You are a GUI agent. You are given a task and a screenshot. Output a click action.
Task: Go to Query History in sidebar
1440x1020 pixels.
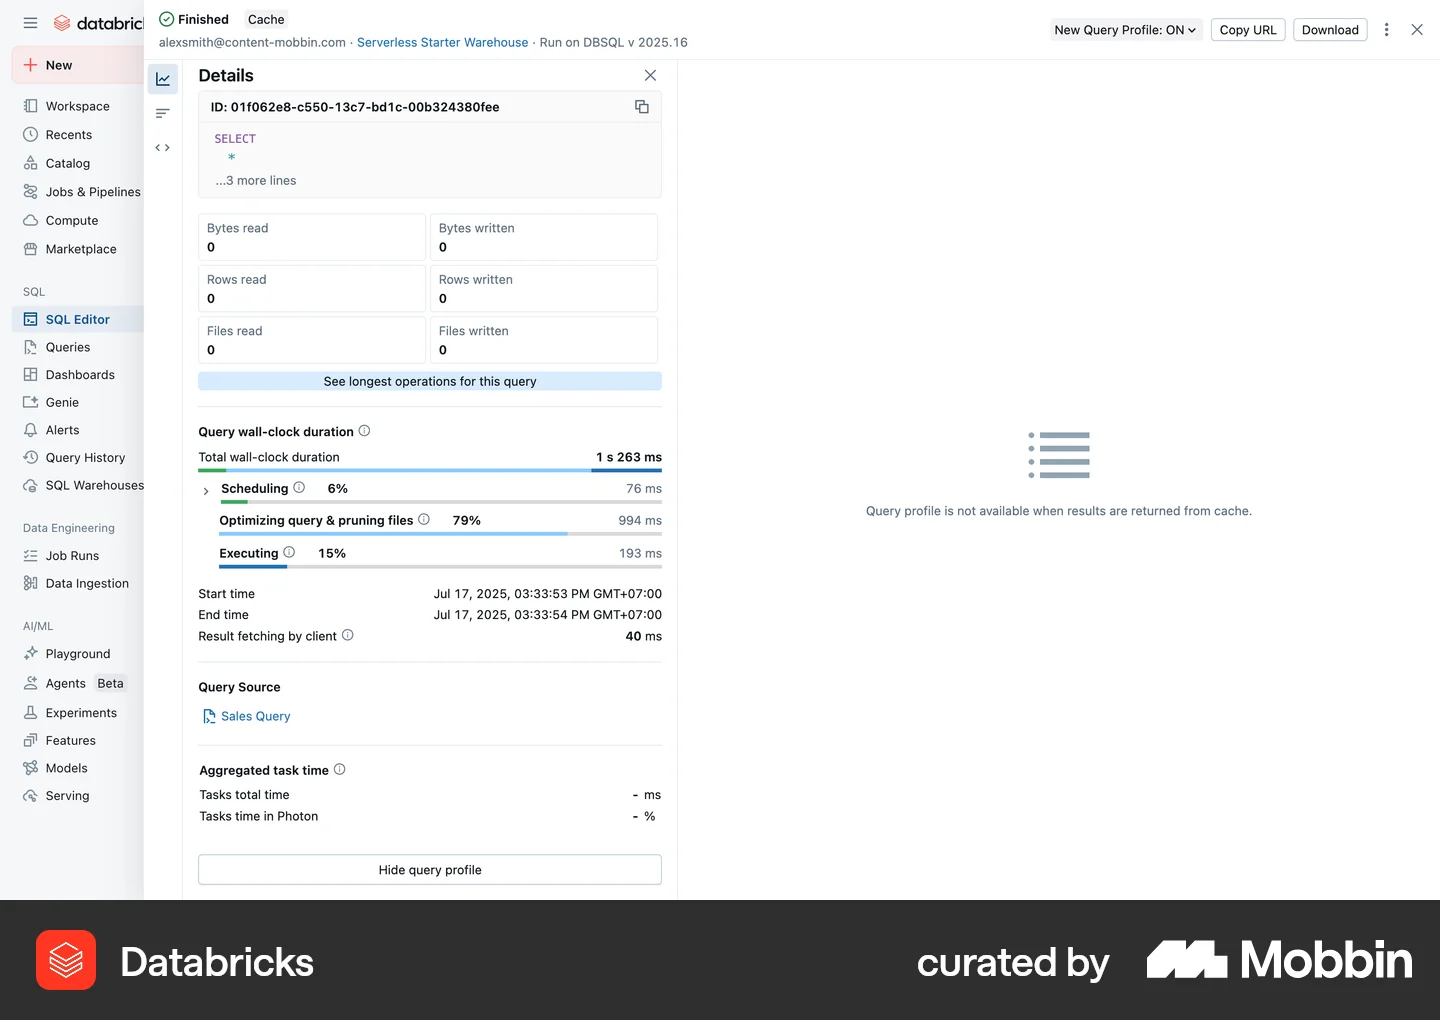[85, 458]
